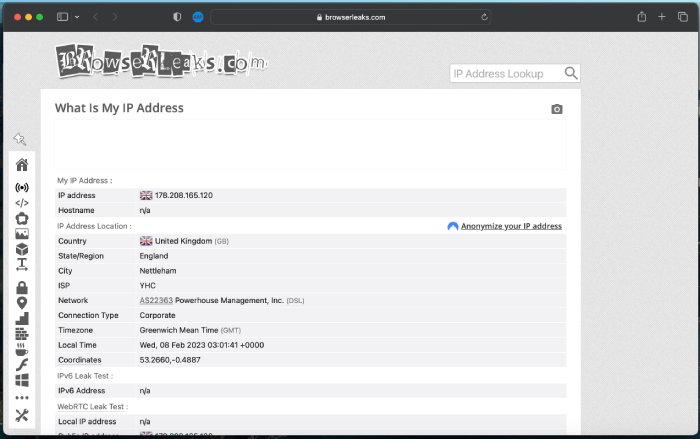The height and width of the screenshot is (439, 700).
Task: Expand the Safari sidebar dropdown chevron
Action: pyautogui.click(x=76, y=17)
